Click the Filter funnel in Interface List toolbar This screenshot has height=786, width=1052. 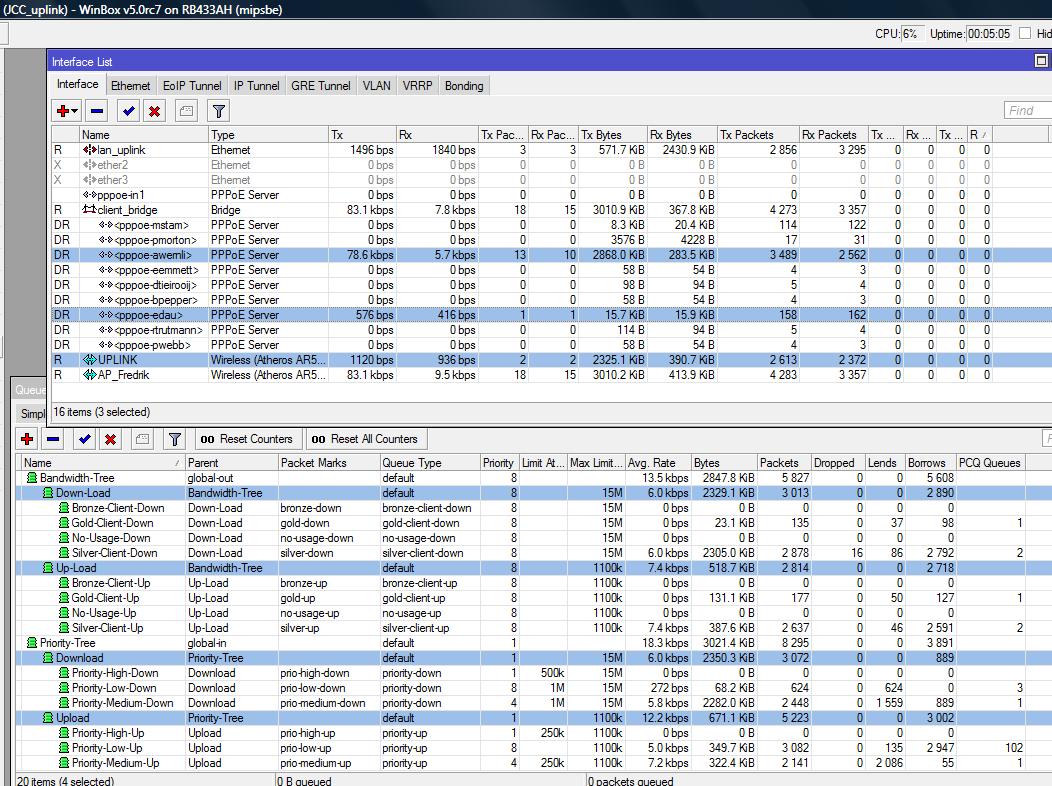coord(219,111)
